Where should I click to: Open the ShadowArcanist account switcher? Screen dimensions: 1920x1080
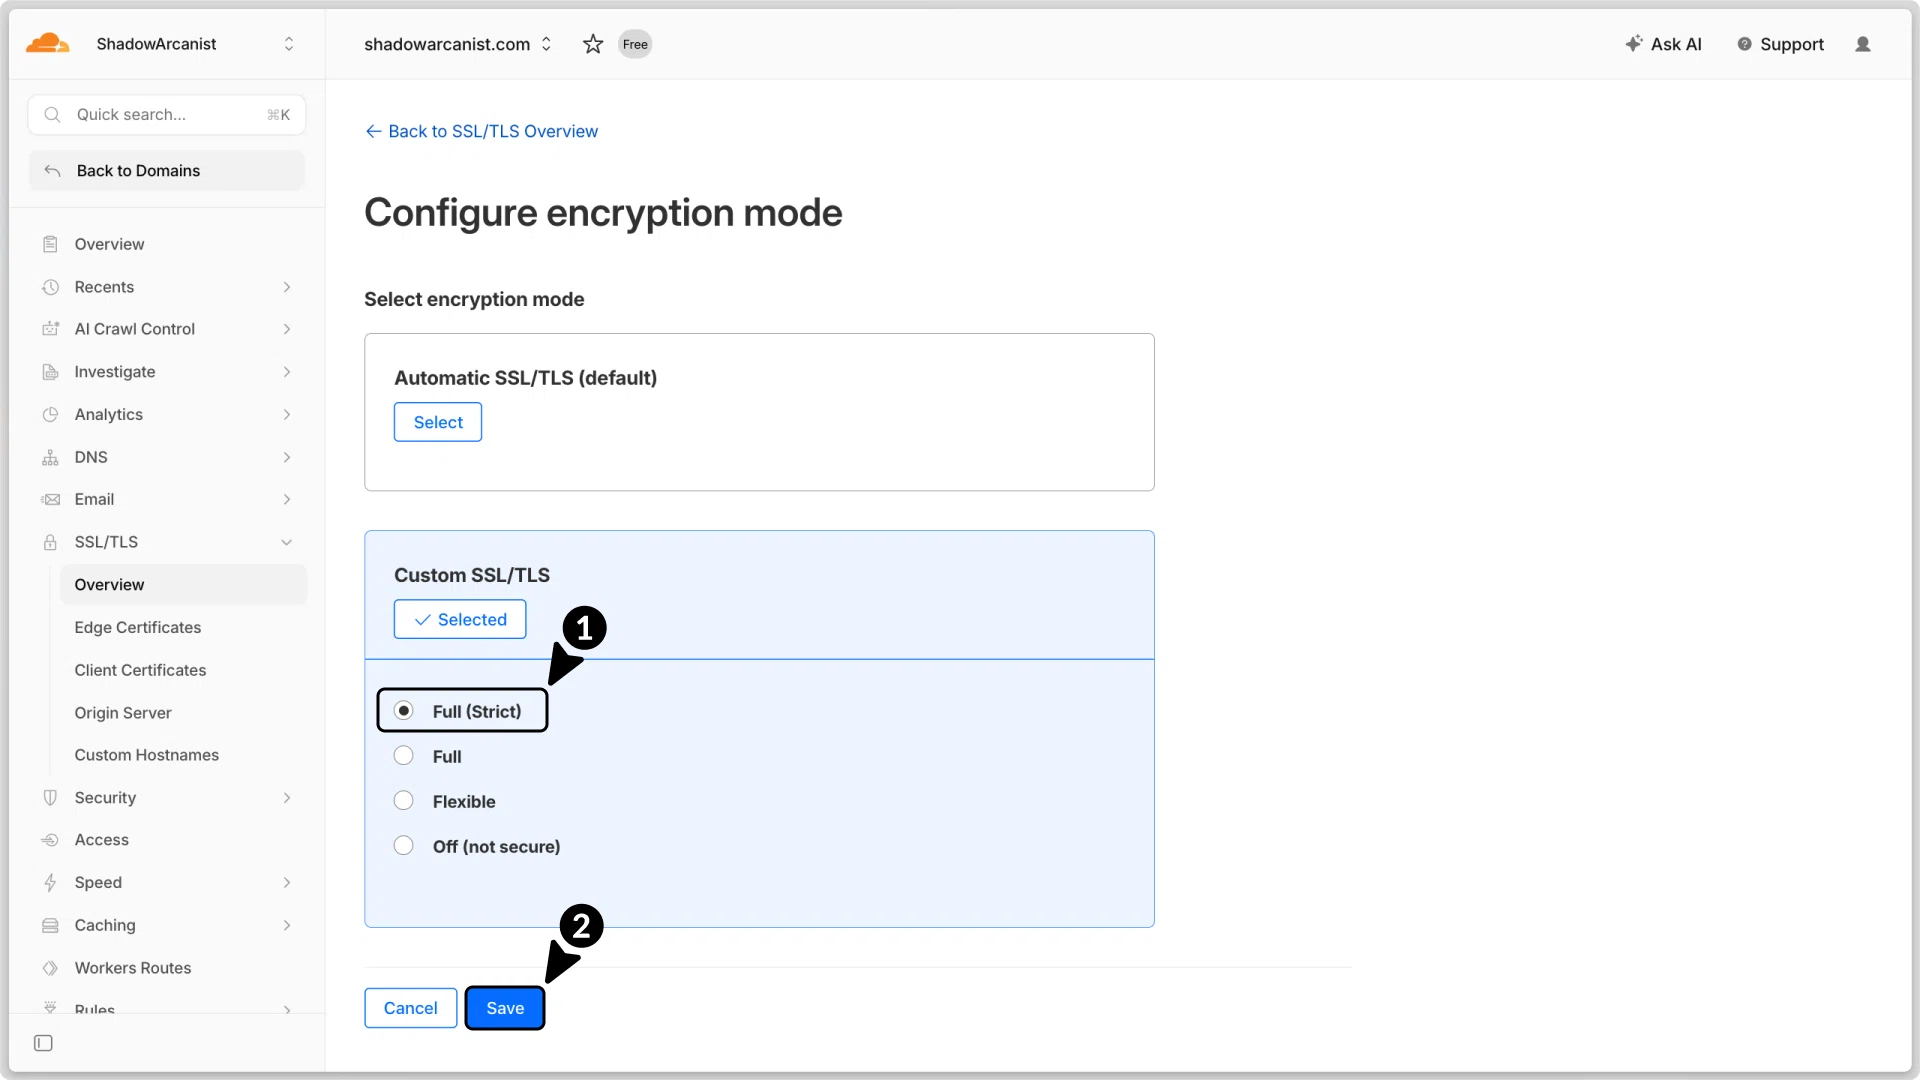289,44
